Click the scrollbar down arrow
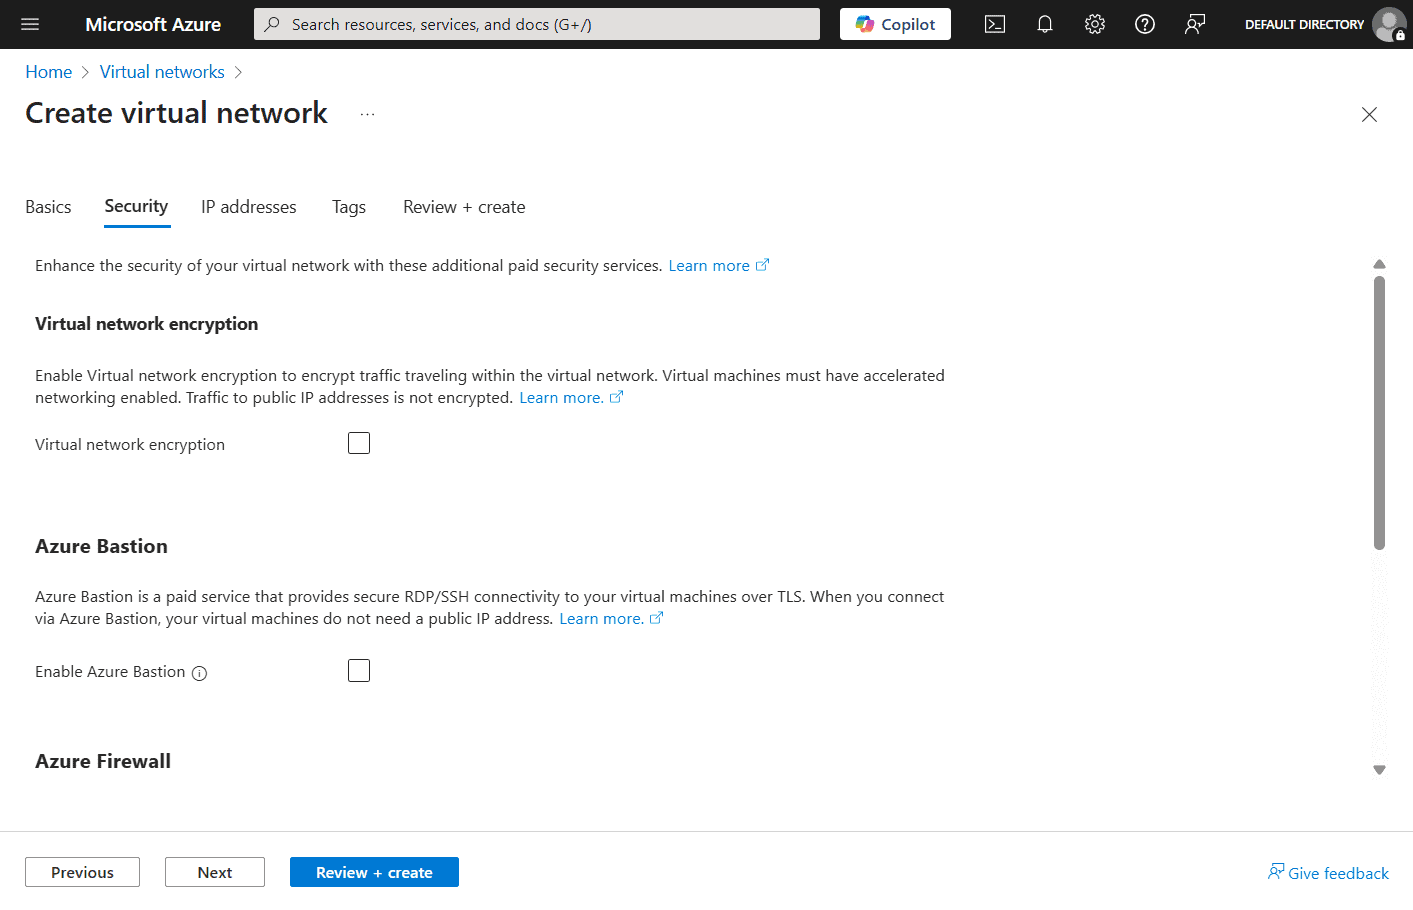Viewport: 1413px width, 910px height. [1379, 770]
